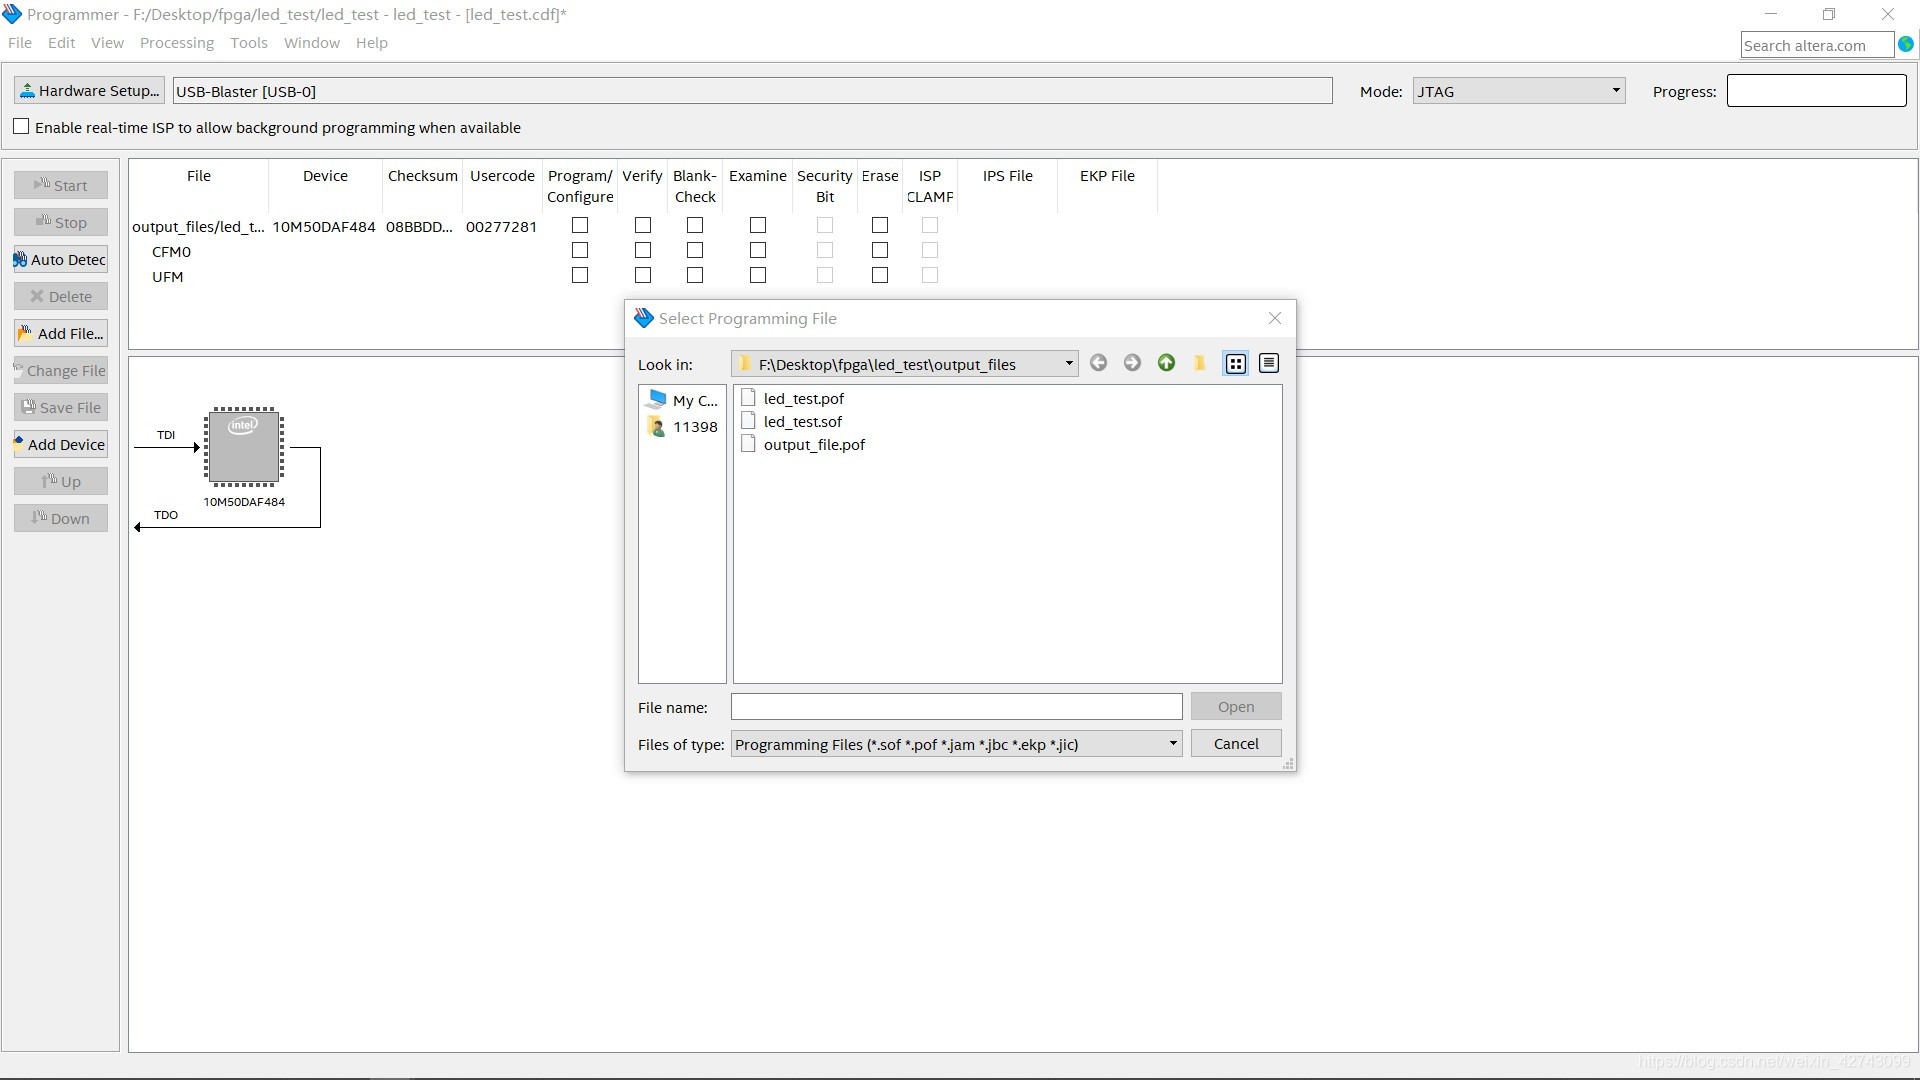
Task: Click the Delete button in sidebar
Action: (x=61, y=296)
